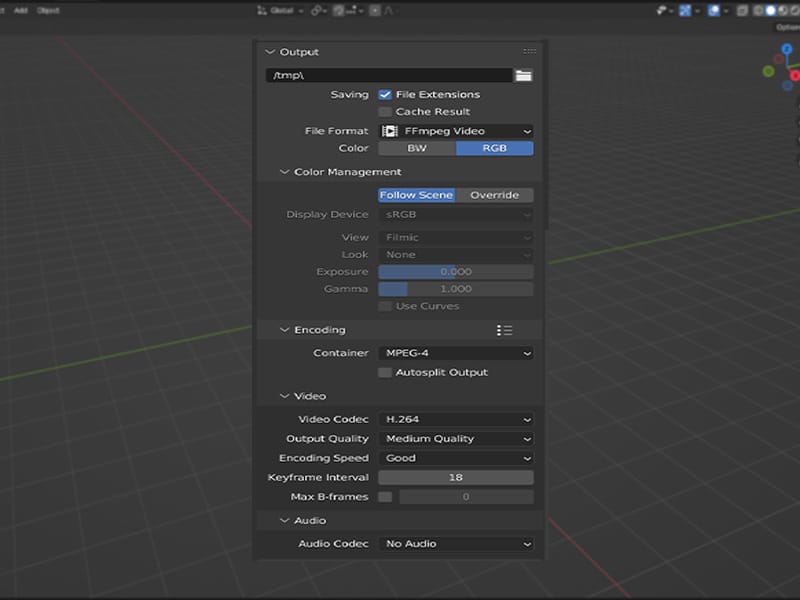Screen dimensions: 800x600
Task: Select solid viewport shading mode
Action: 771,11
